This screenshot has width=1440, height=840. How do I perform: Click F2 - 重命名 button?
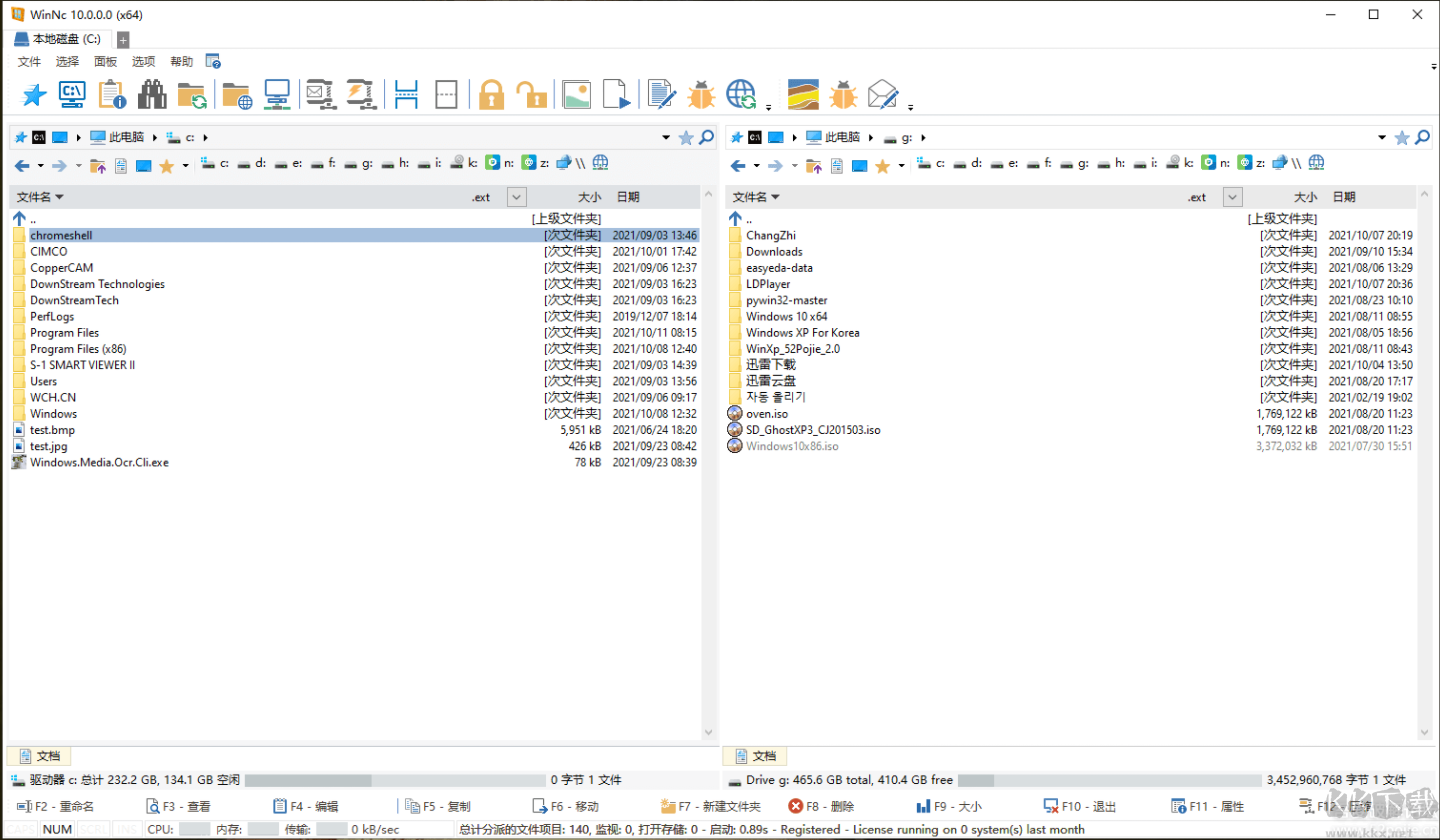coord(56,806)
